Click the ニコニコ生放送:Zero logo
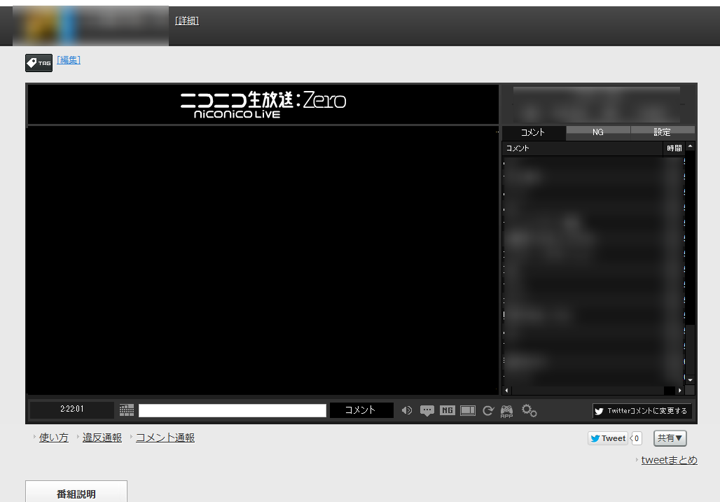The image size is (720, 502). [x=263, y=105]
